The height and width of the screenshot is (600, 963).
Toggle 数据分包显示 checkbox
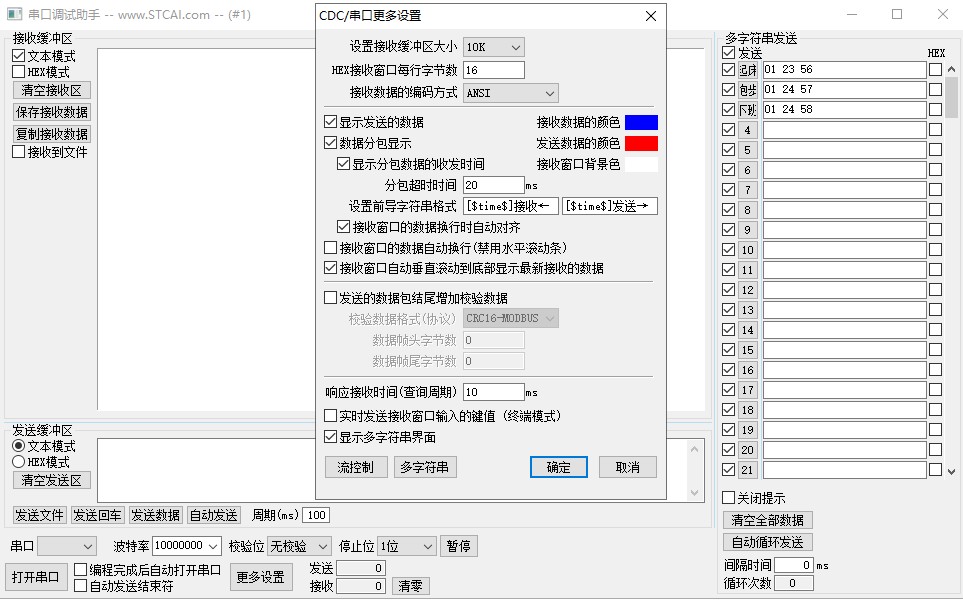(x=330, y=143)
